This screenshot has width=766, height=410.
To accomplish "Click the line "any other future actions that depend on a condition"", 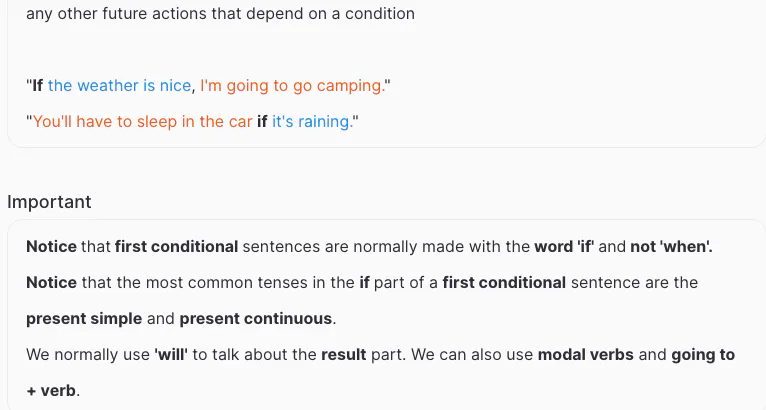I will (x=220, y=14).
